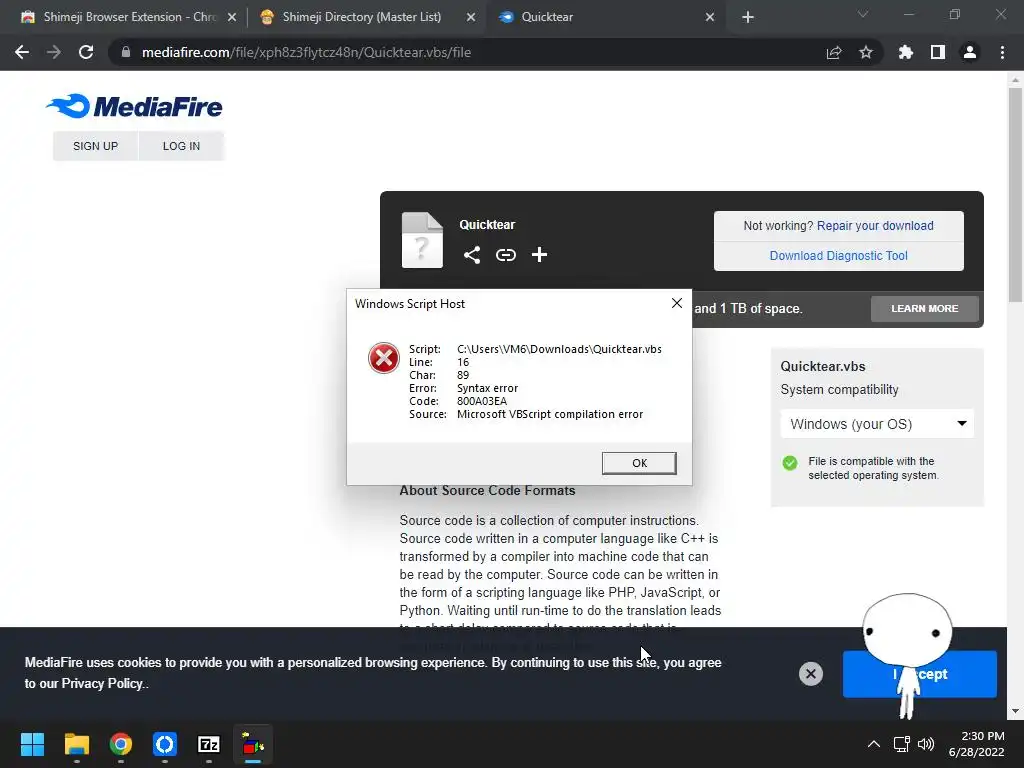Open File Explorer from the taskbar
Viewport: 1024px width, 768px height.
(76, 744)
